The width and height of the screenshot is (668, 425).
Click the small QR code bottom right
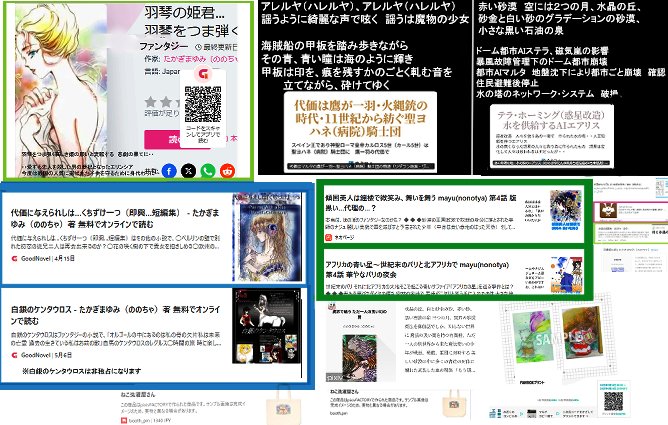click(613, 401)
